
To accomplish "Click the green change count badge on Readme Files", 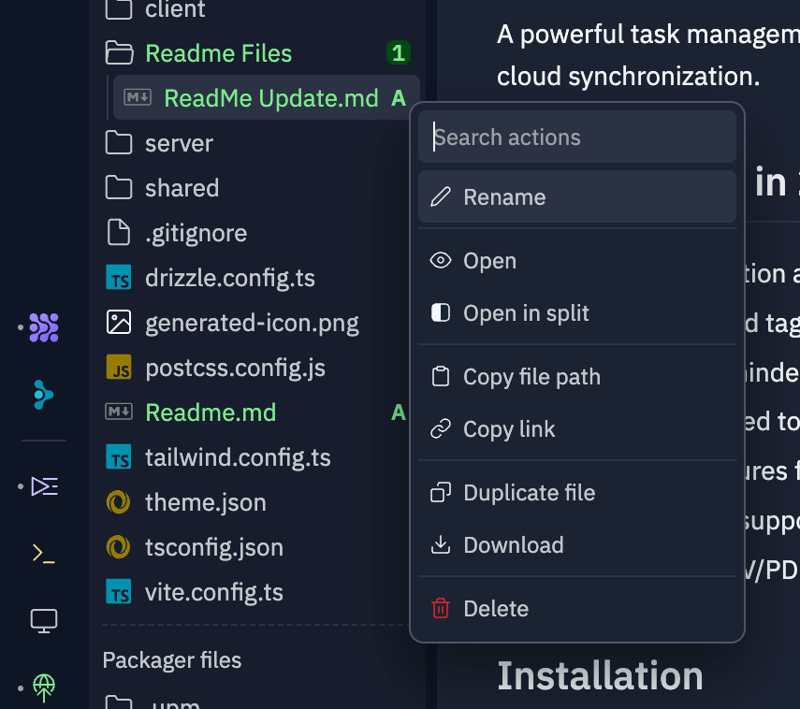I will (398, 53).
